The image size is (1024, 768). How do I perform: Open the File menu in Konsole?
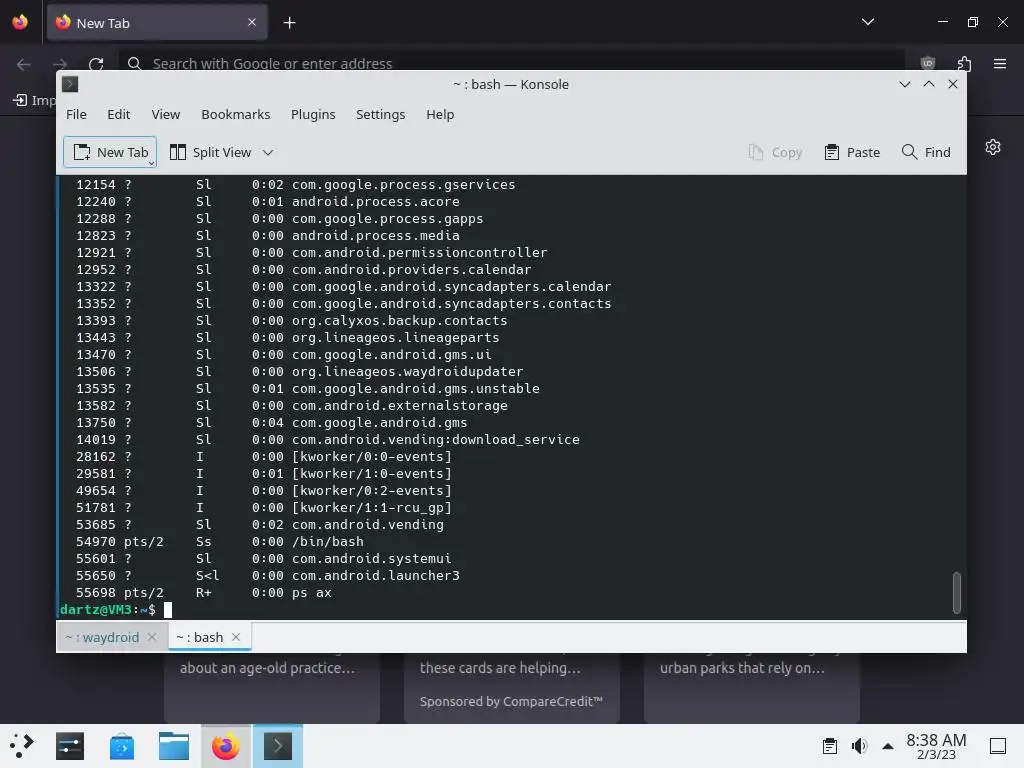pos(76,114)
